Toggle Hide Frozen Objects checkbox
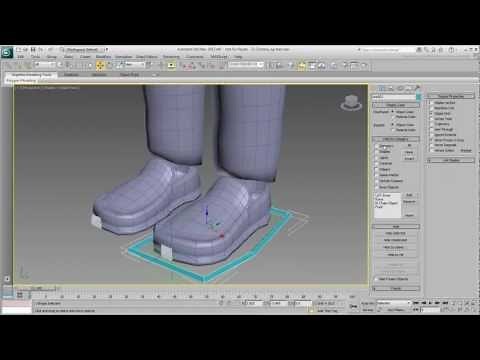 [376, 279]
